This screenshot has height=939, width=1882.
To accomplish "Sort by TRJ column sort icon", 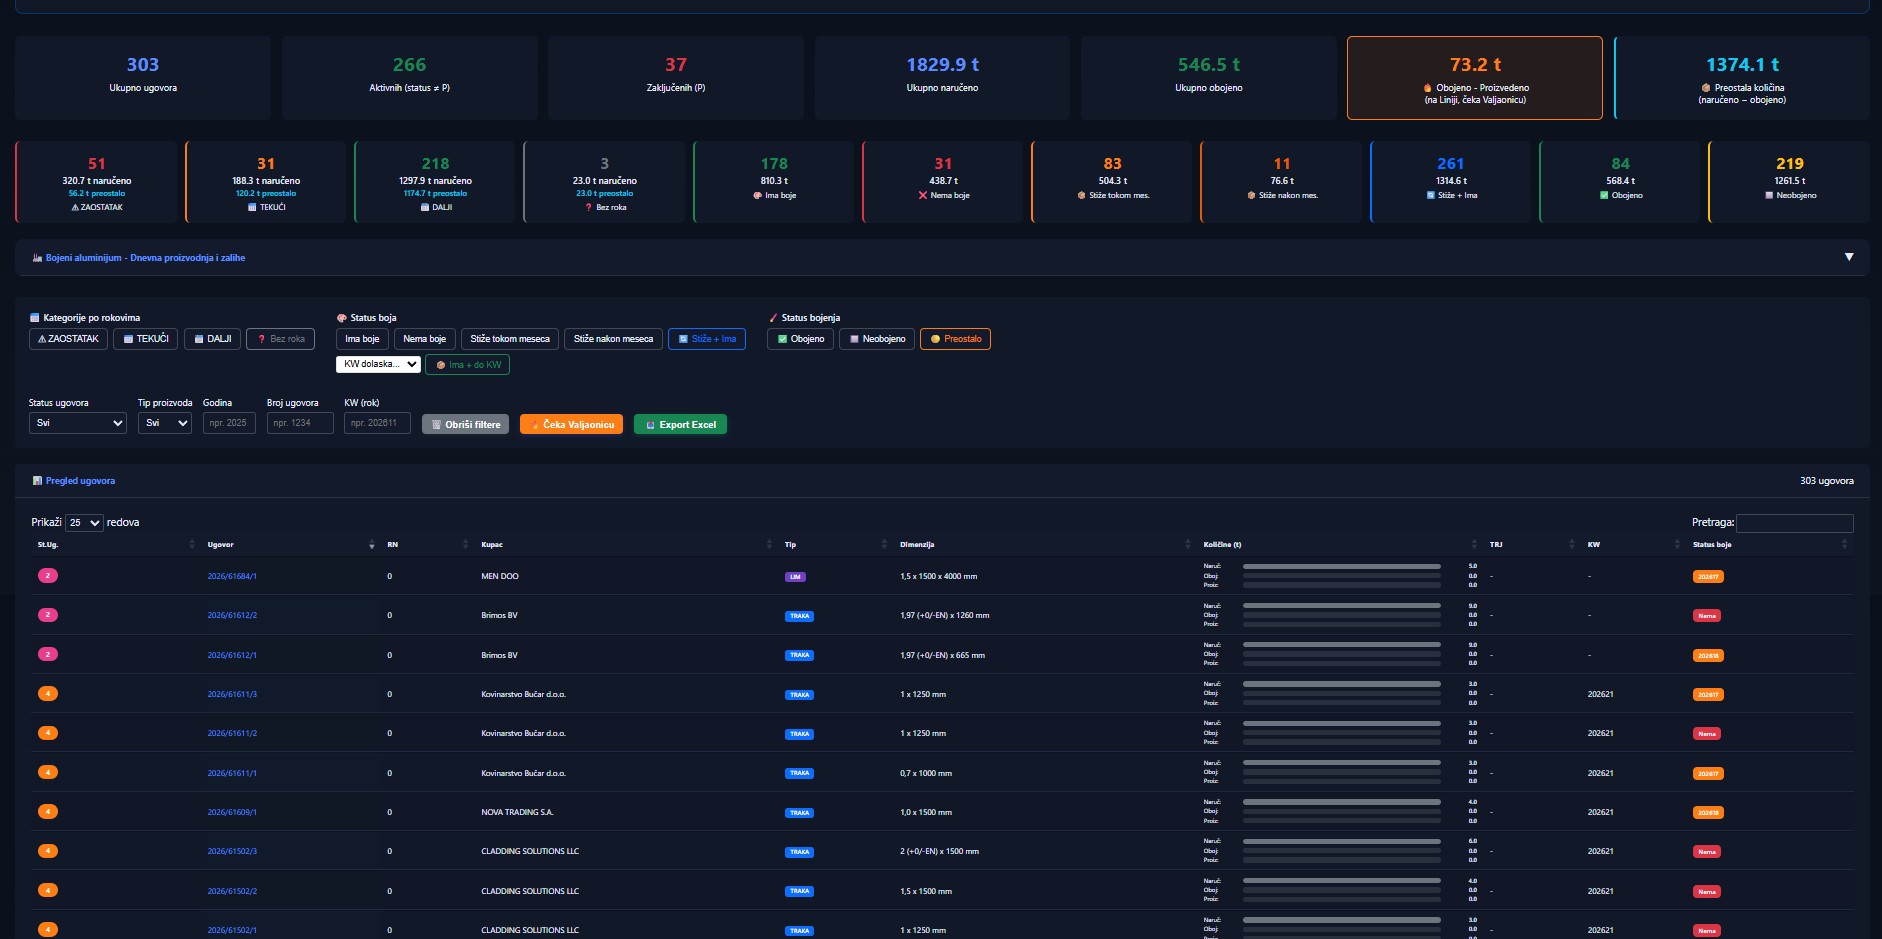I will 1572,545.
